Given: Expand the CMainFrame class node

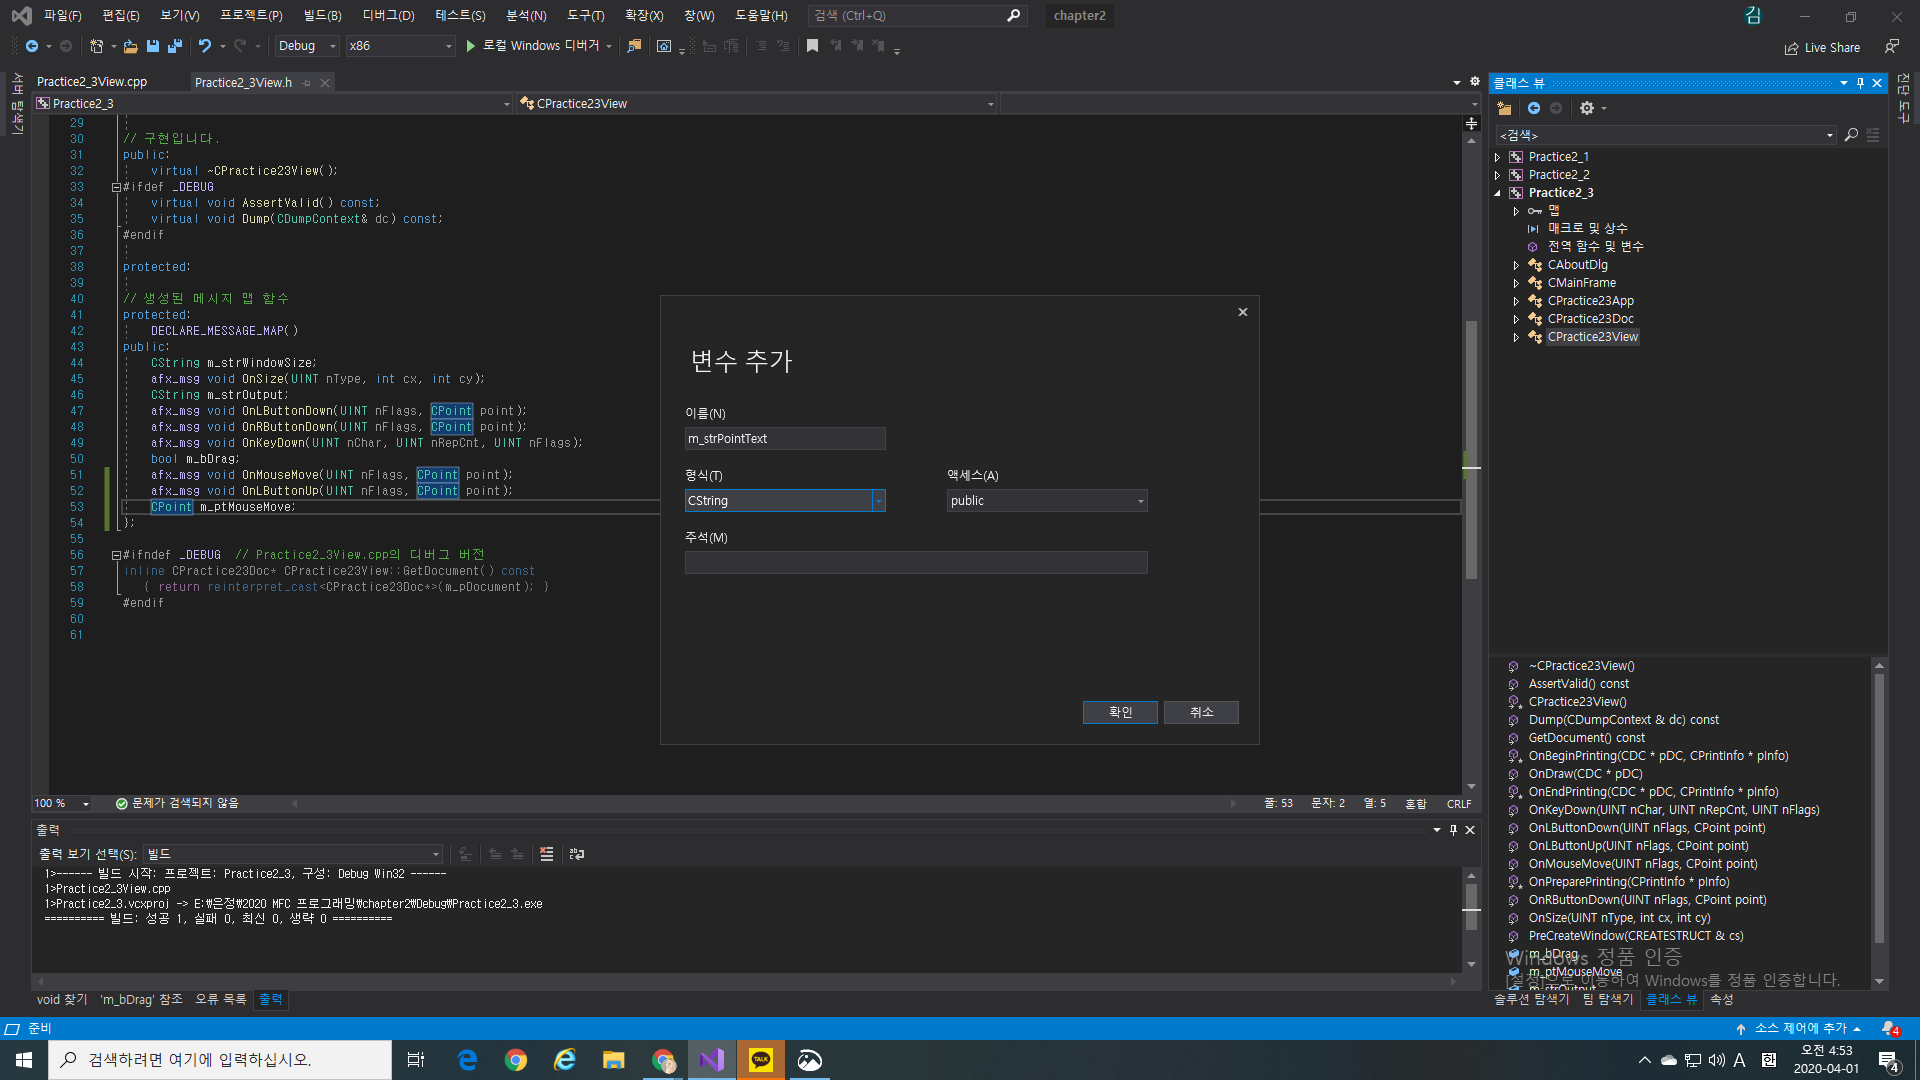Looking at the screenshot, I should (x=1516, y=283).
